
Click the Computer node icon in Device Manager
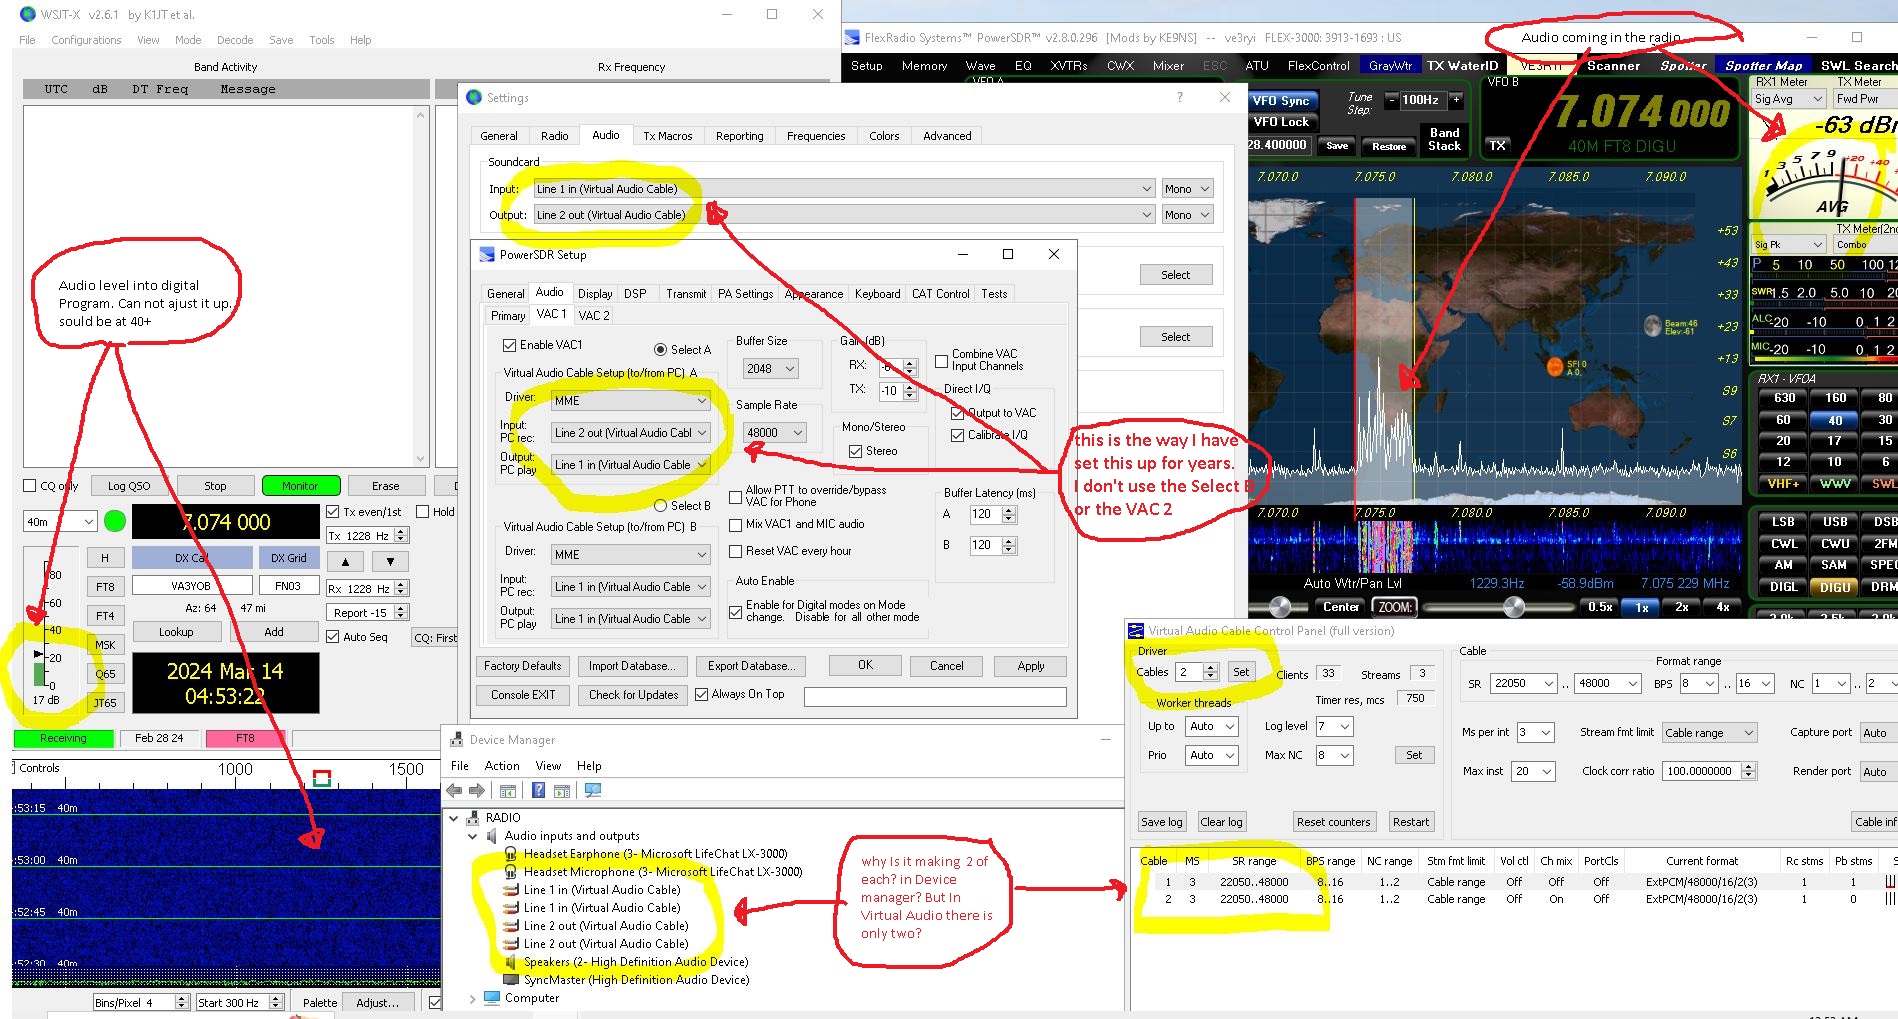(x=492, y=998)
